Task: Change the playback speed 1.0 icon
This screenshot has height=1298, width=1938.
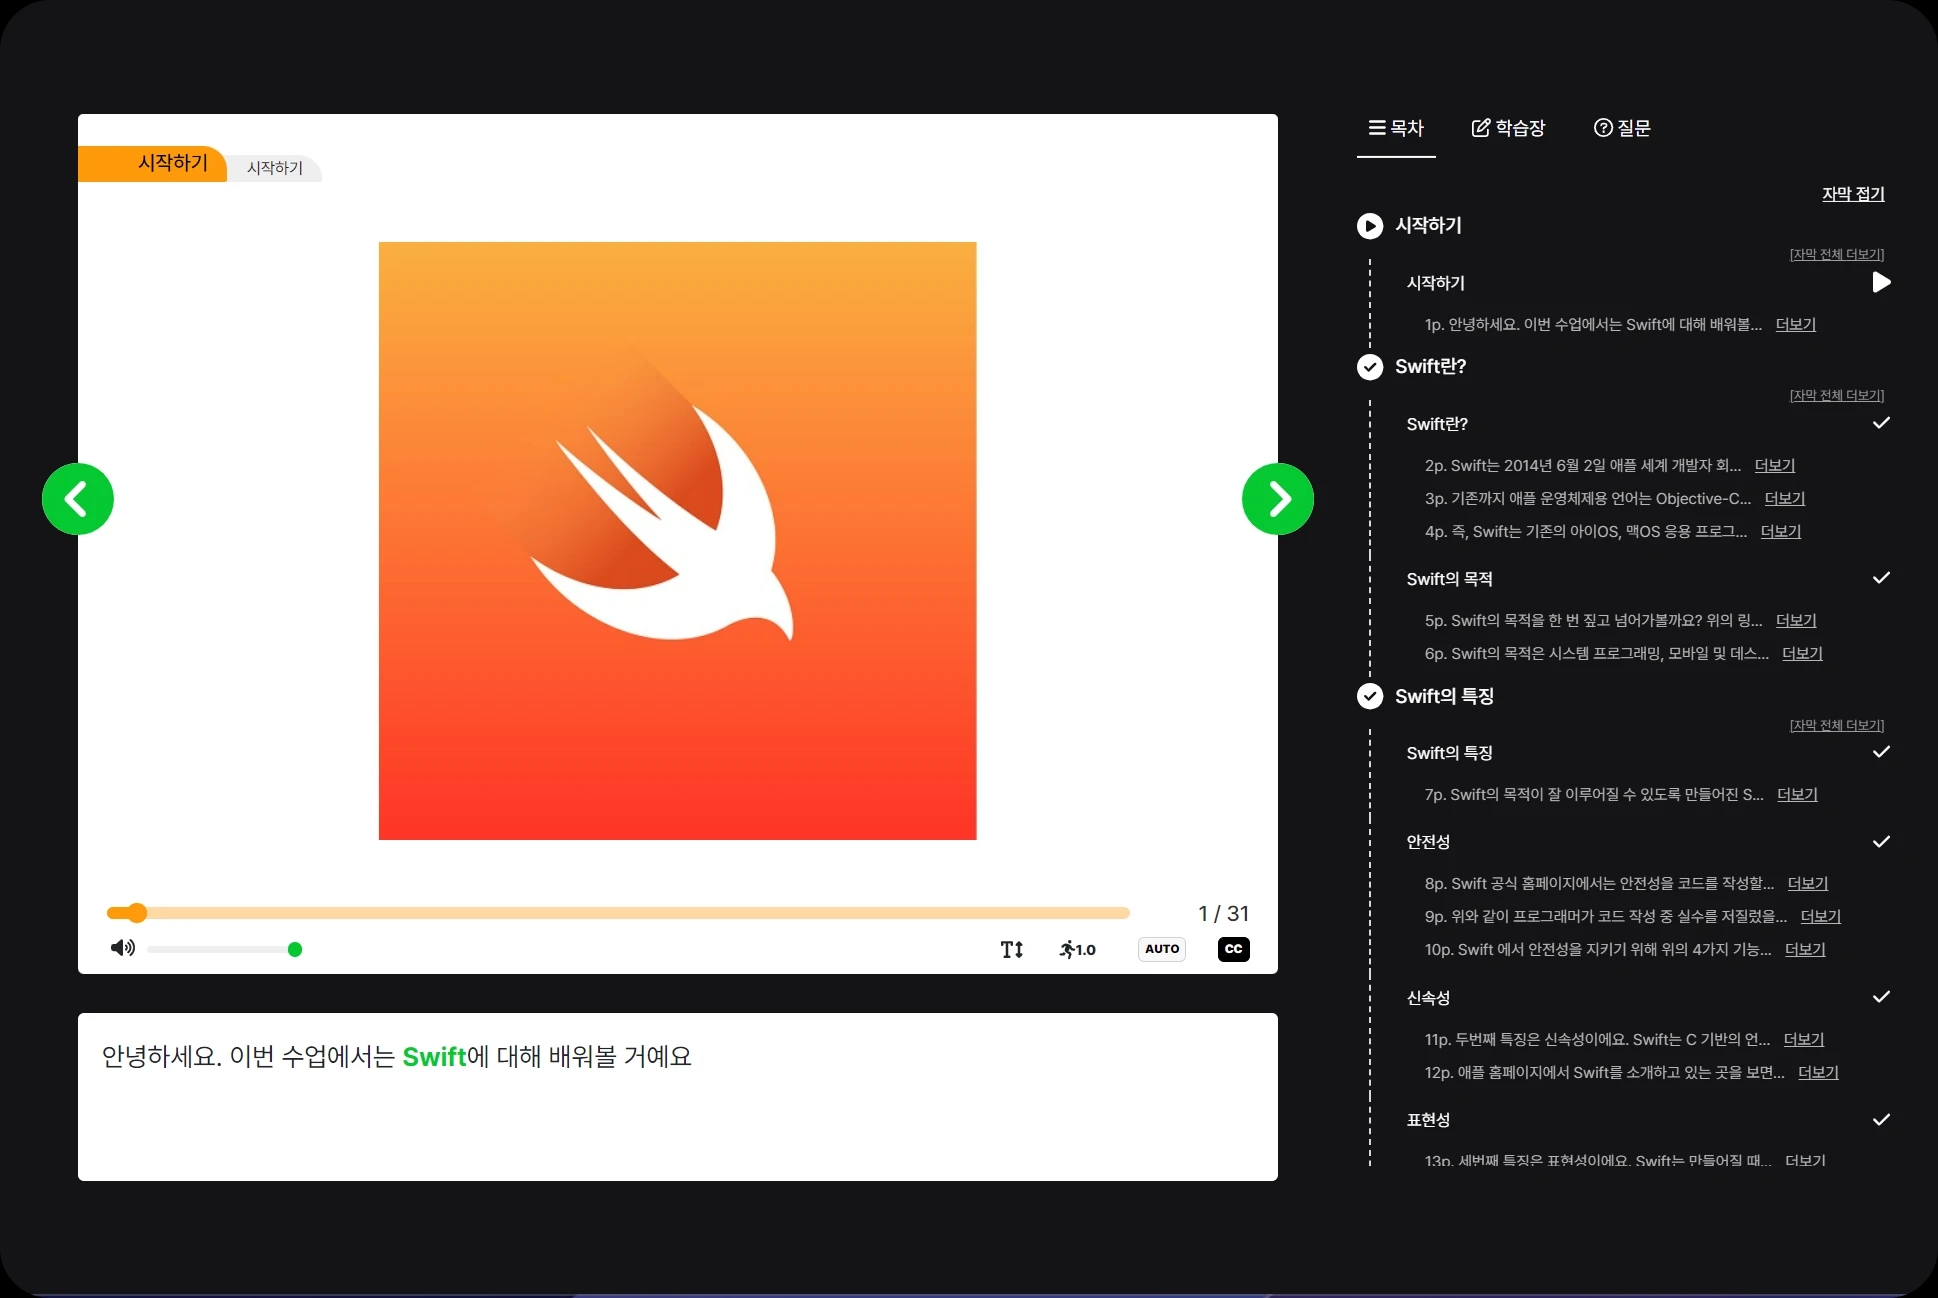Action: click(x=1078, y=949)
